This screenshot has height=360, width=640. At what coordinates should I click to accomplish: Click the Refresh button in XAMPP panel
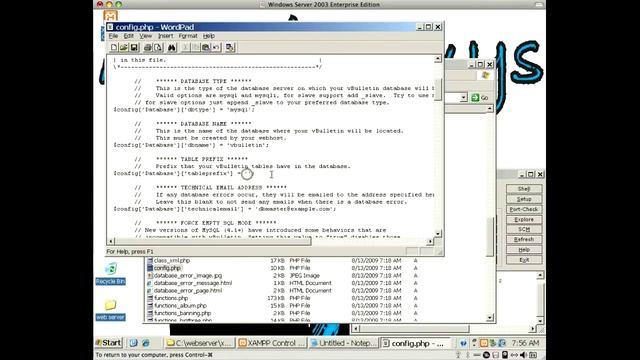[x=524, y=240]
